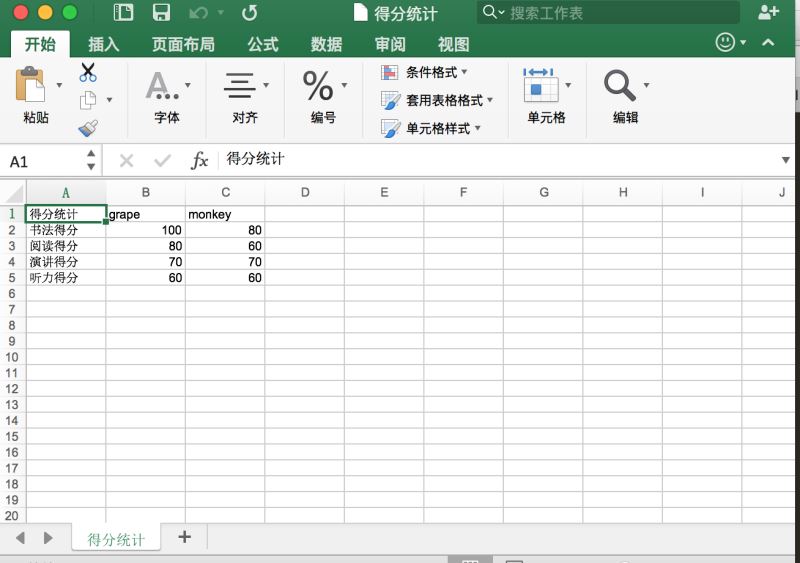Image resolution: width=800 pixels, height=563 pixels.
Task: Open the search options dropdown arrow
Action: click(x=502, y=13)
